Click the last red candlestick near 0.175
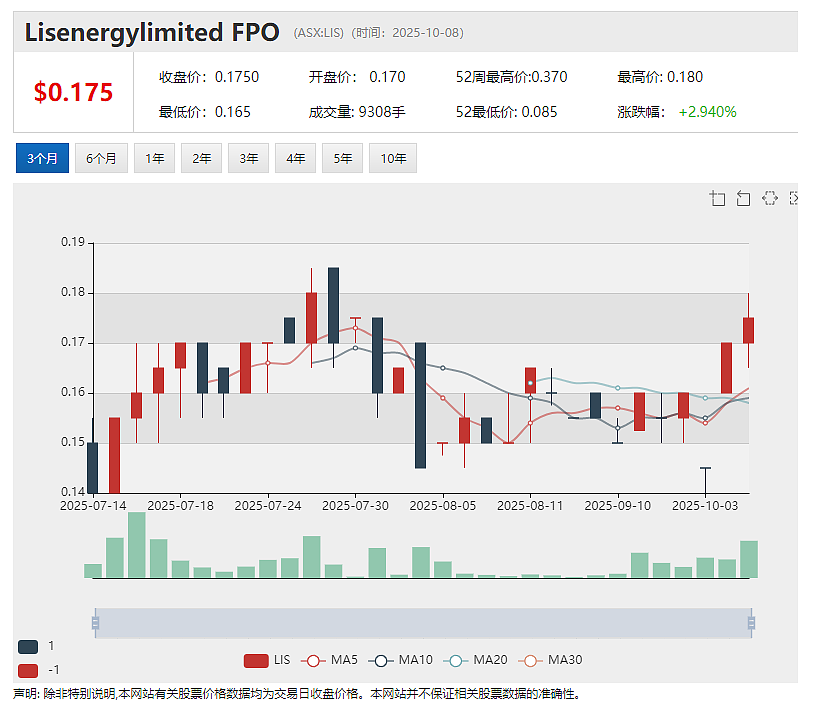This screenshot has width=814, height=711. pyautogui.click(x=748, y=330)
